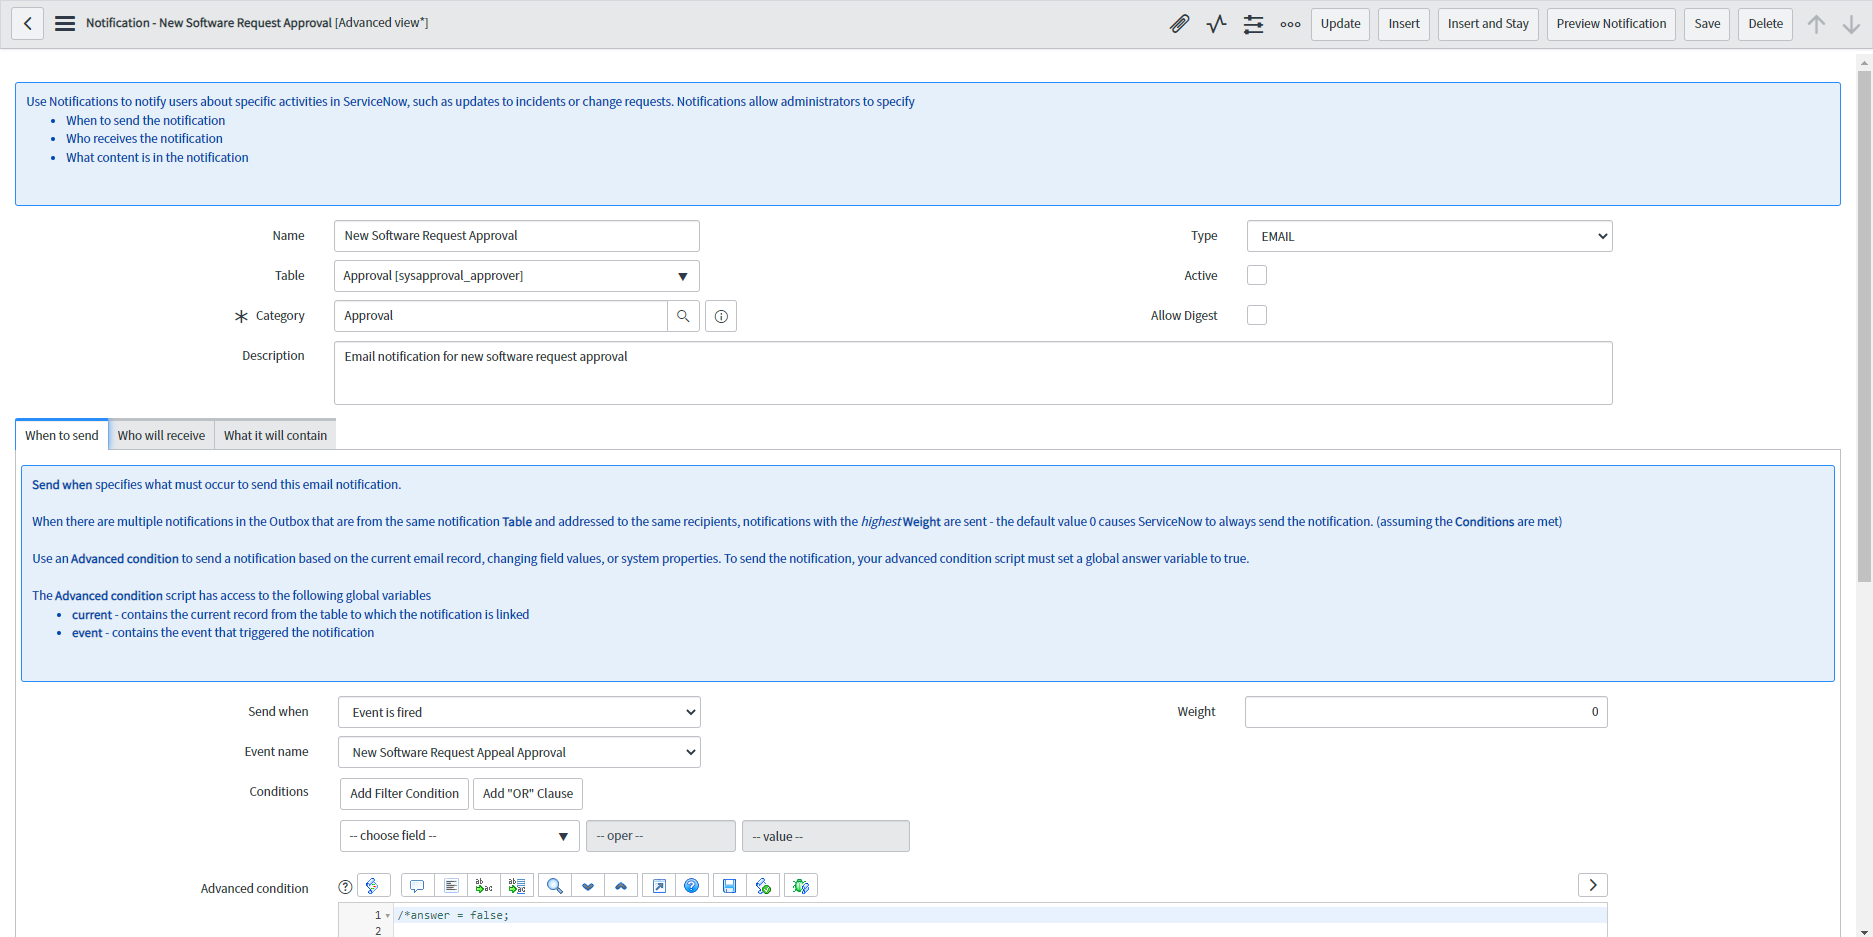
Task: Expand script editor with right chevron button
Action: pos(1593,885)
